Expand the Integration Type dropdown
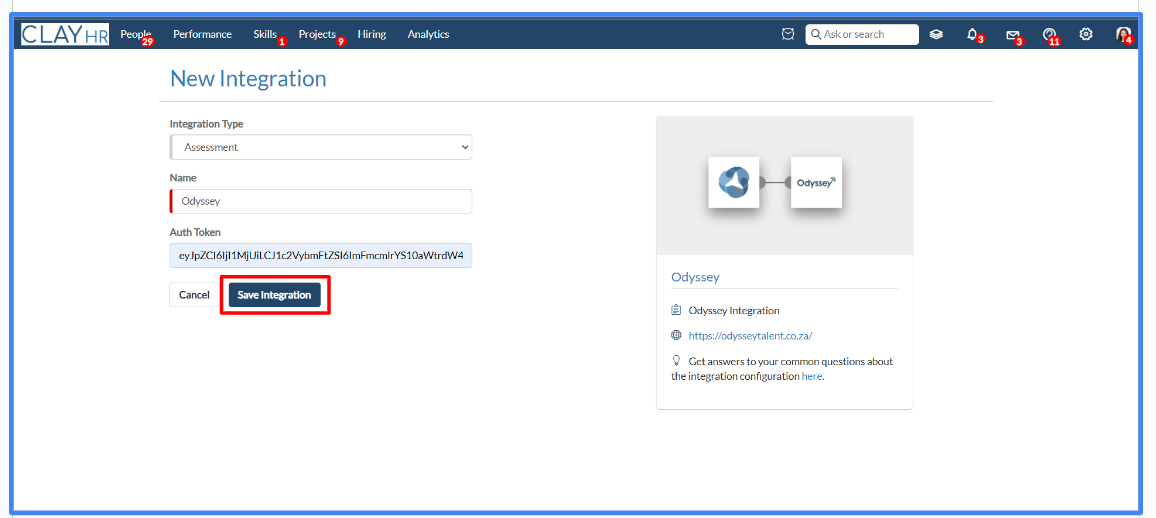This screenshot has width=1156, height=518. tap(321, 147)
